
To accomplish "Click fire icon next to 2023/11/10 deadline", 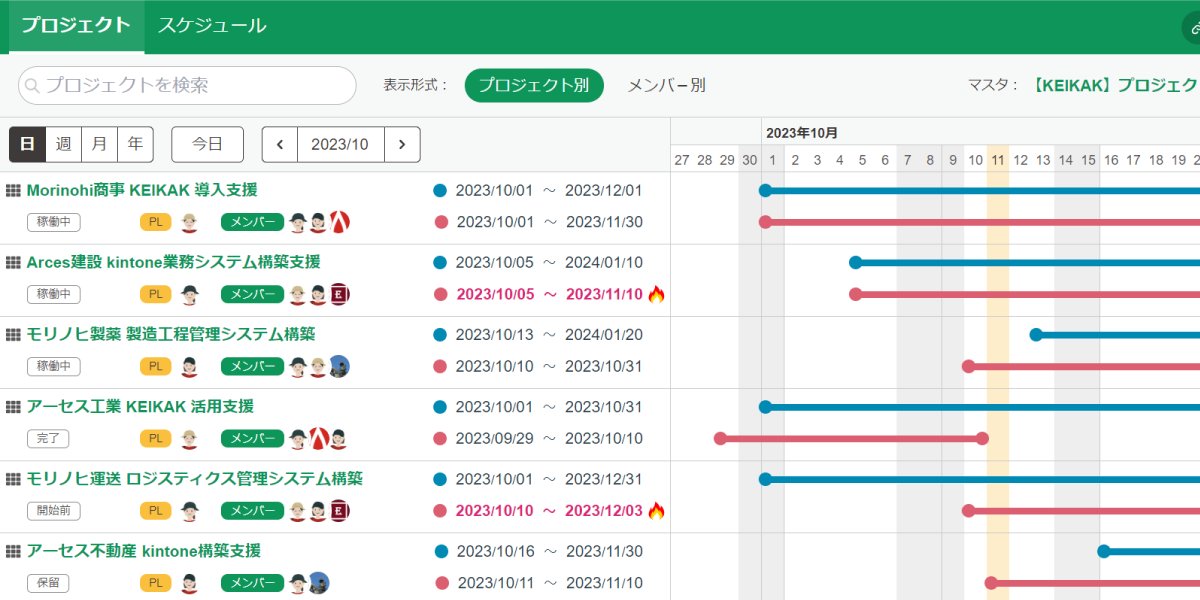I will (656, 294).
